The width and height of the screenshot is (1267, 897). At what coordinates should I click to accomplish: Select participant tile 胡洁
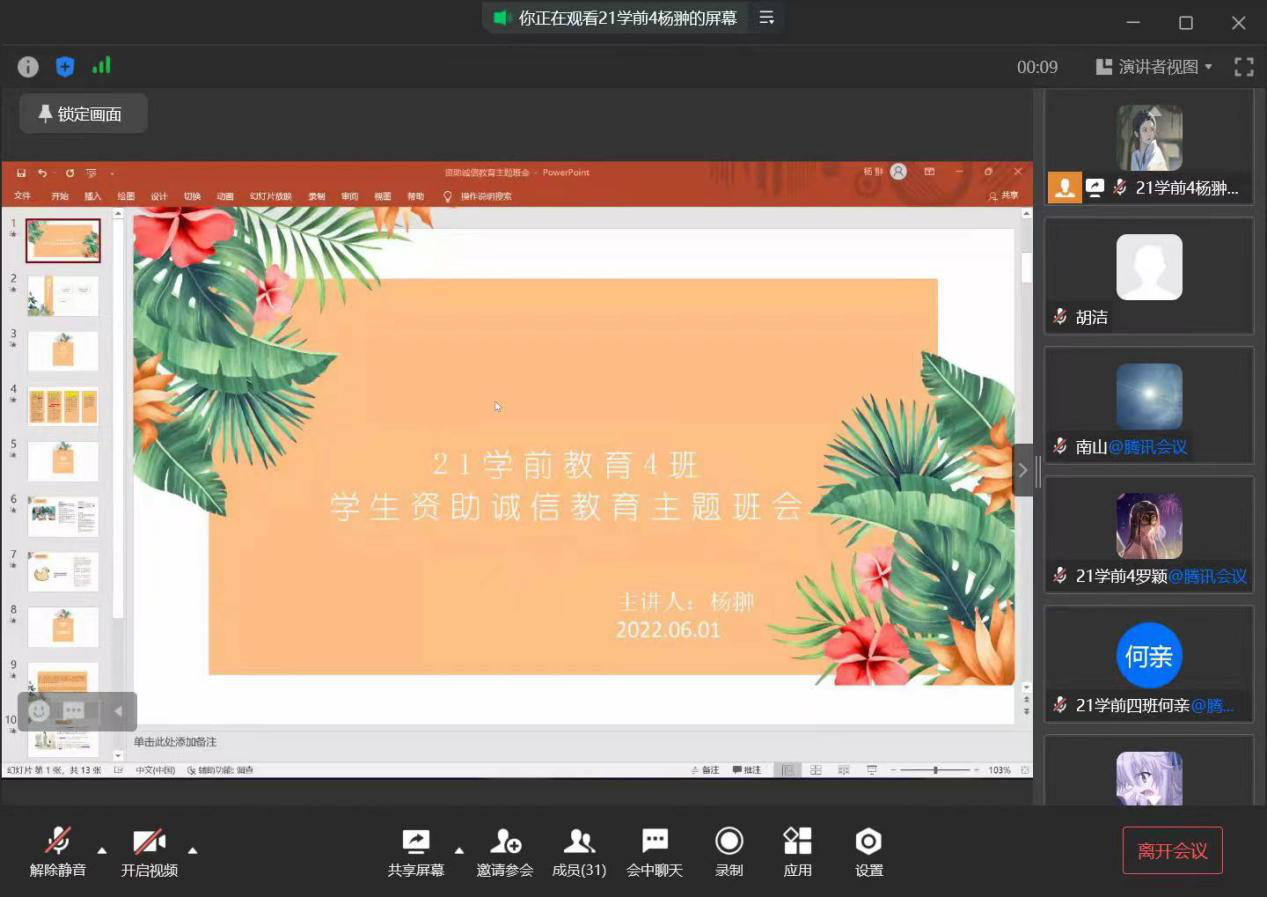click(1148, 276)
